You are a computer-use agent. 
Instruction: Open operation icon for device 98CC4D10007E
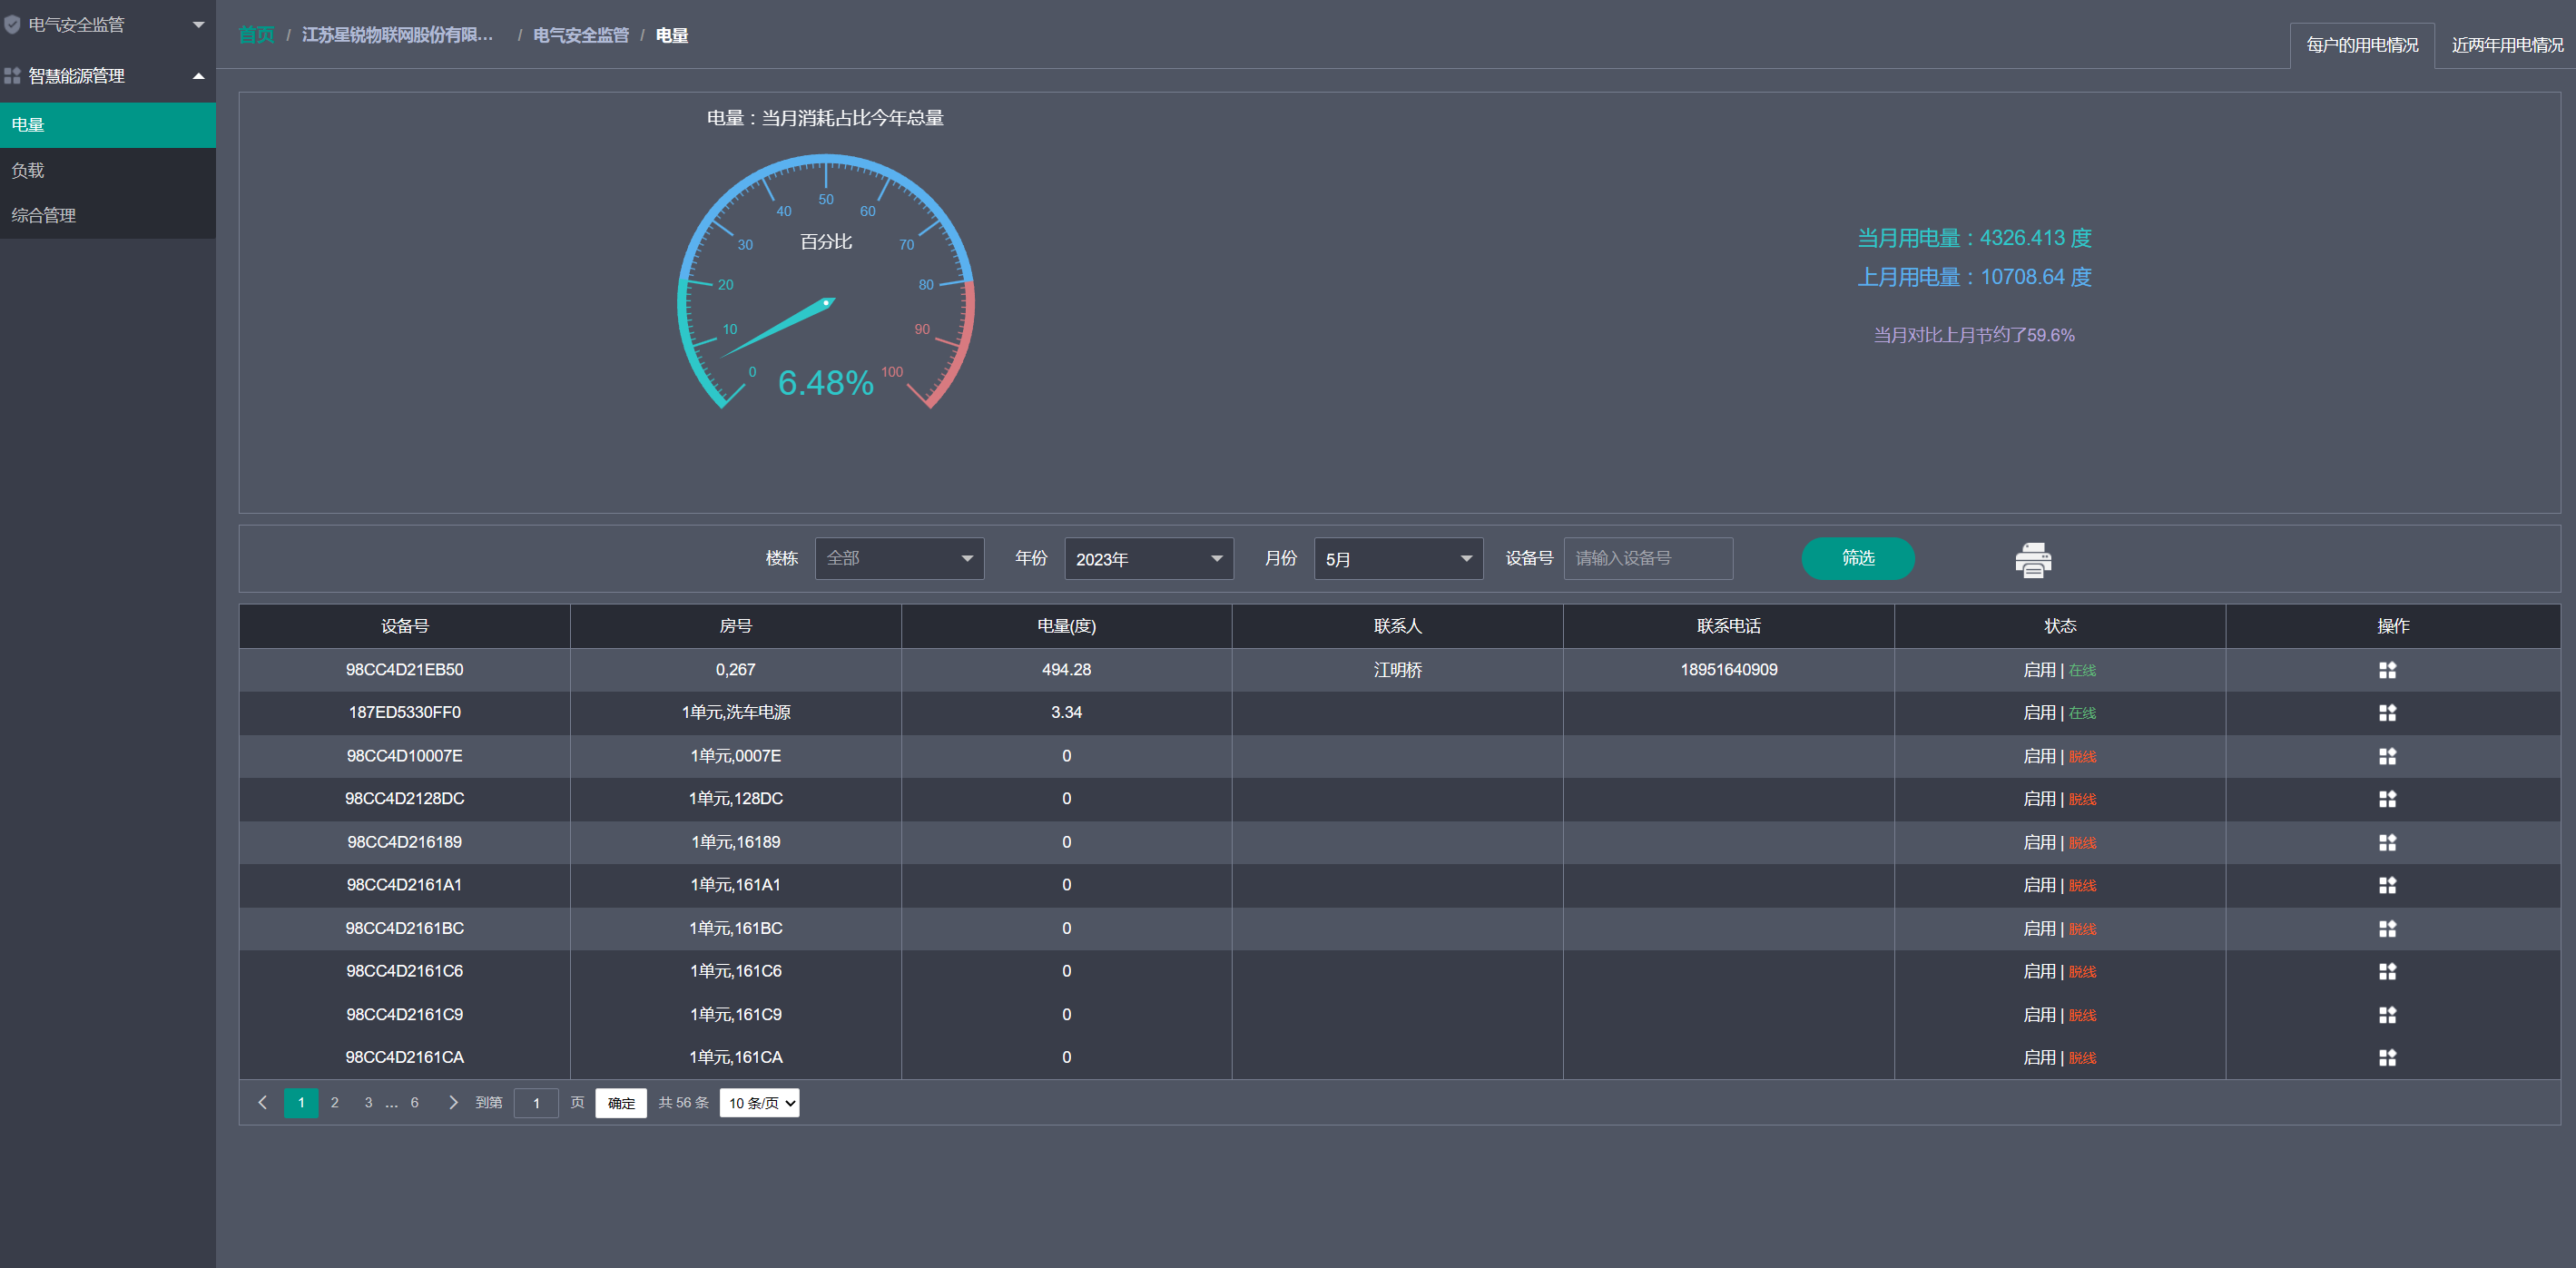(x=2387, y=756)
